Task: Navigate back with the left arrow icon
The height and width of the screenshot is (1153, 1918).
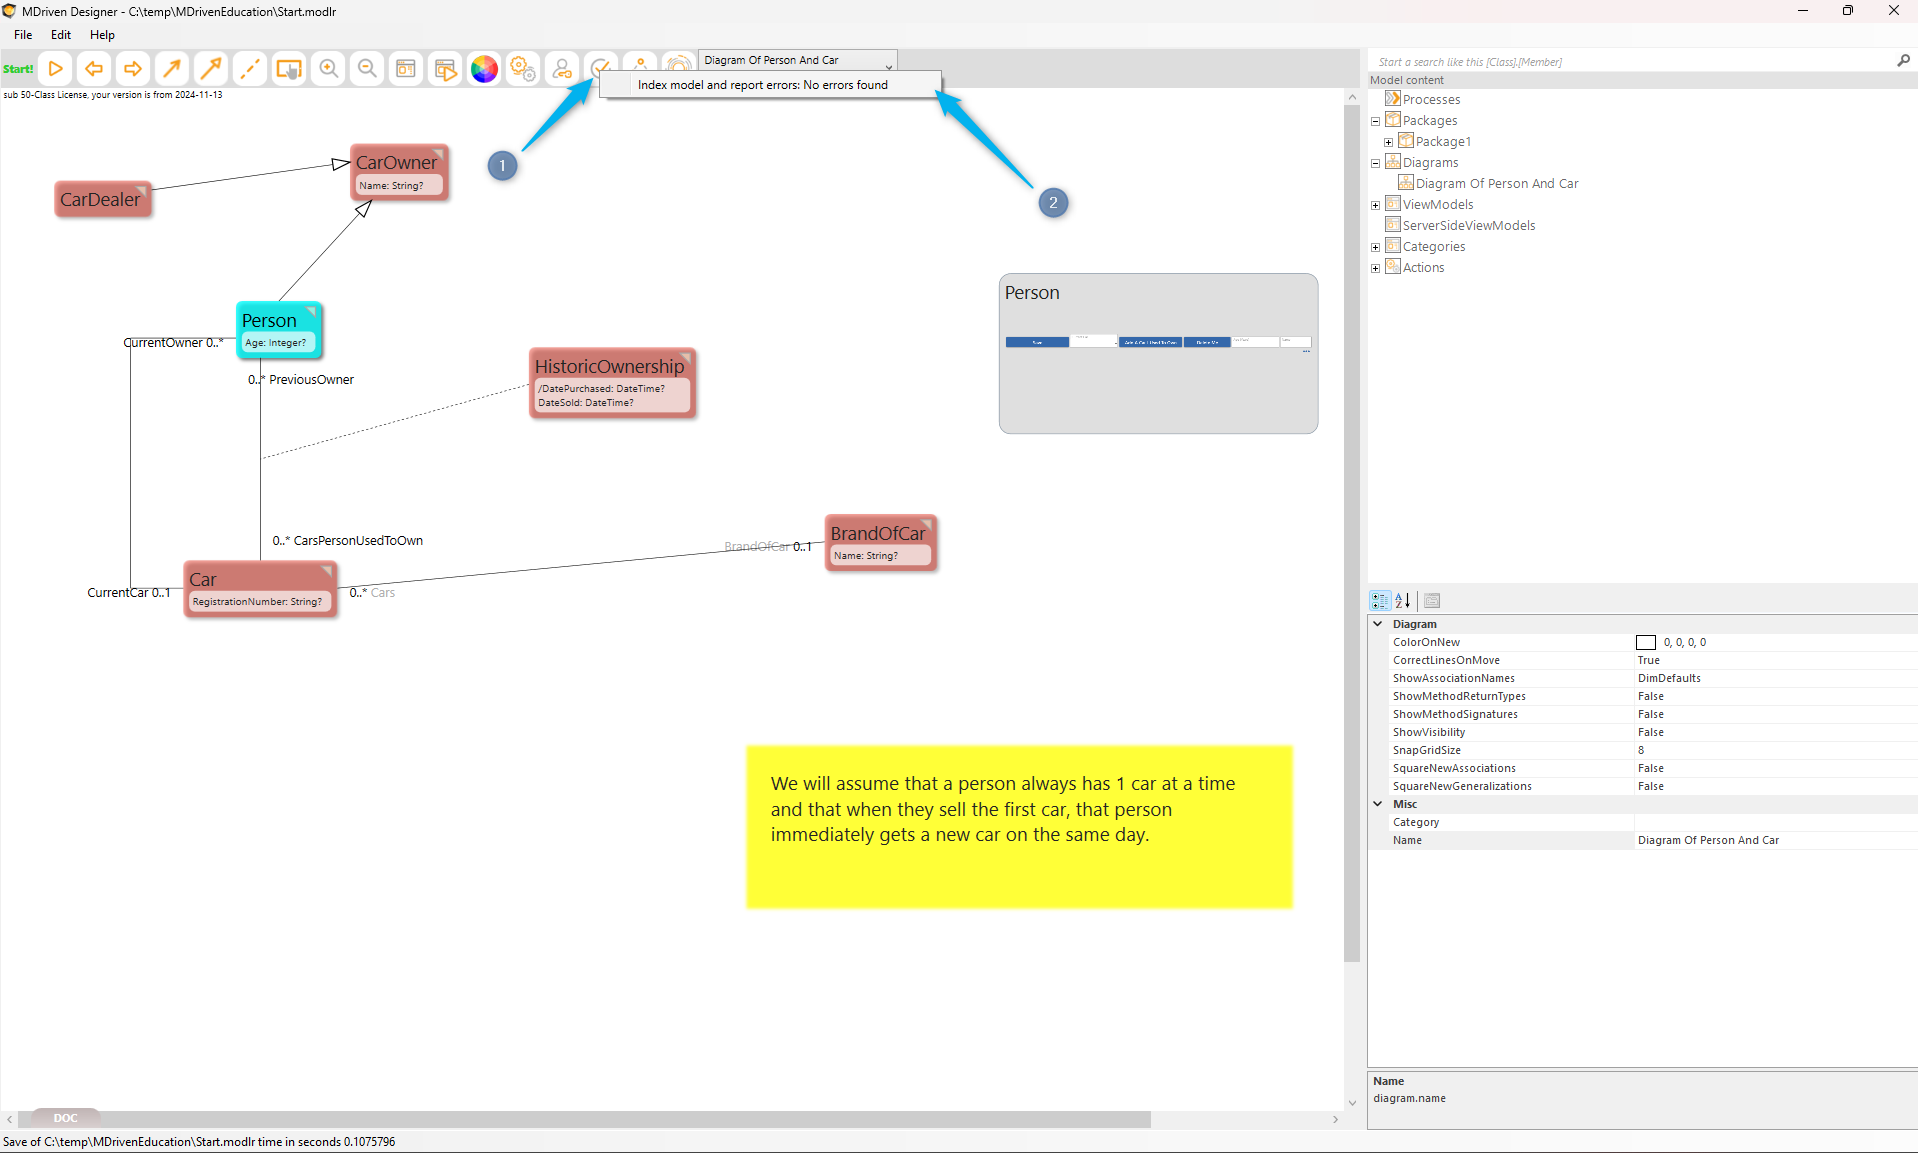Action: point(94,69)
